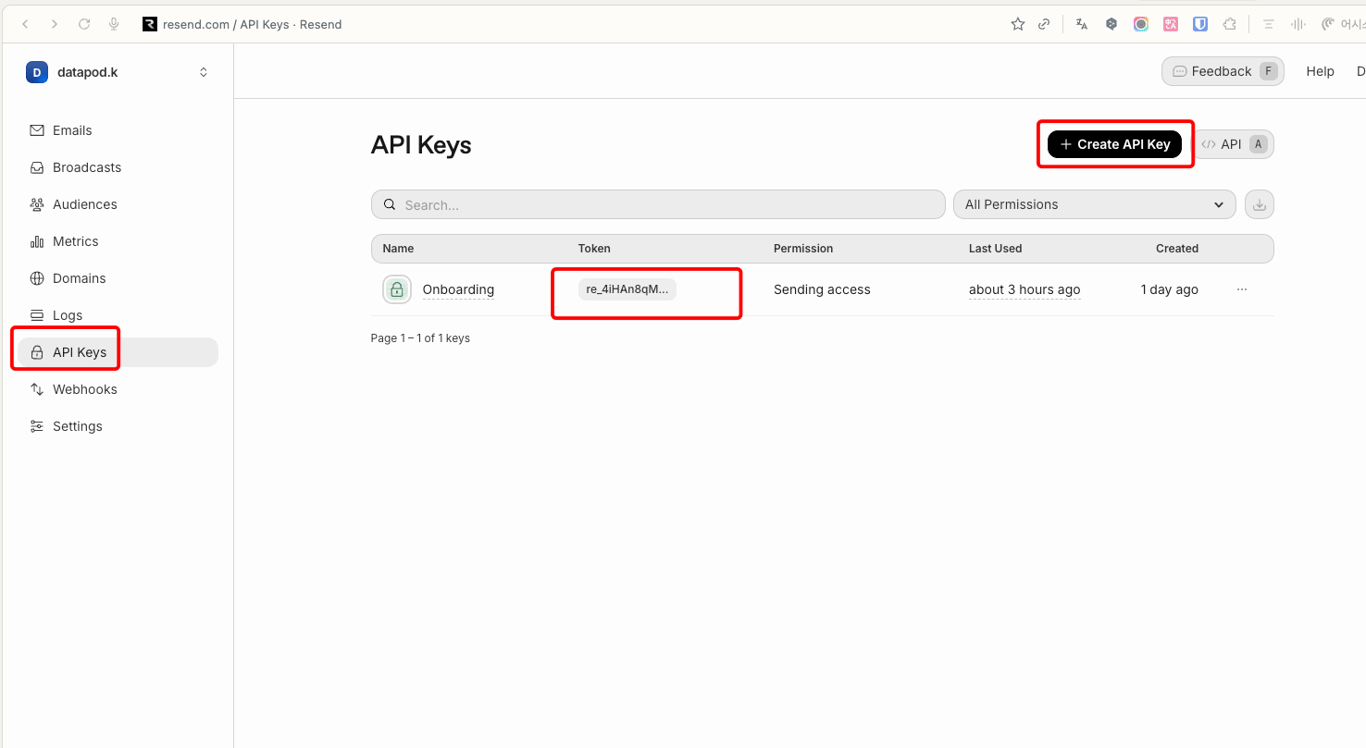
Task: Open the blue Bitwarden shield extension
Action: click(x=1200, y=24)
